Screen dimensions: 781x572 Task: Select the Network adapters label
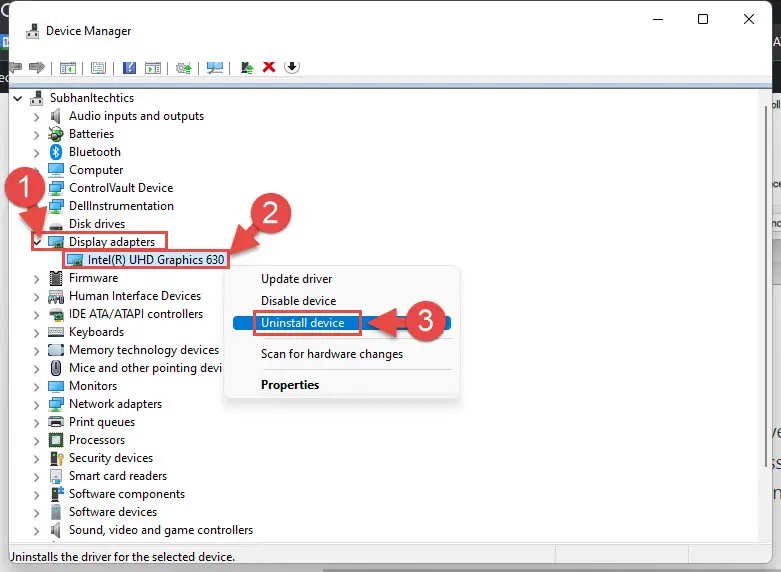[116, 404]
